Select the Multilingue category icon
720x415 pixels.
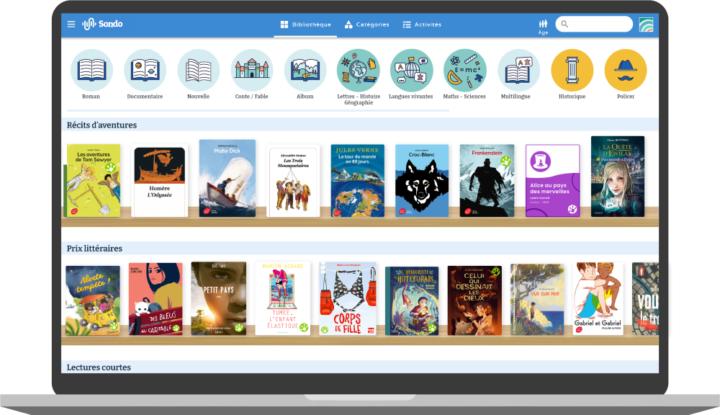pos(518,70)
